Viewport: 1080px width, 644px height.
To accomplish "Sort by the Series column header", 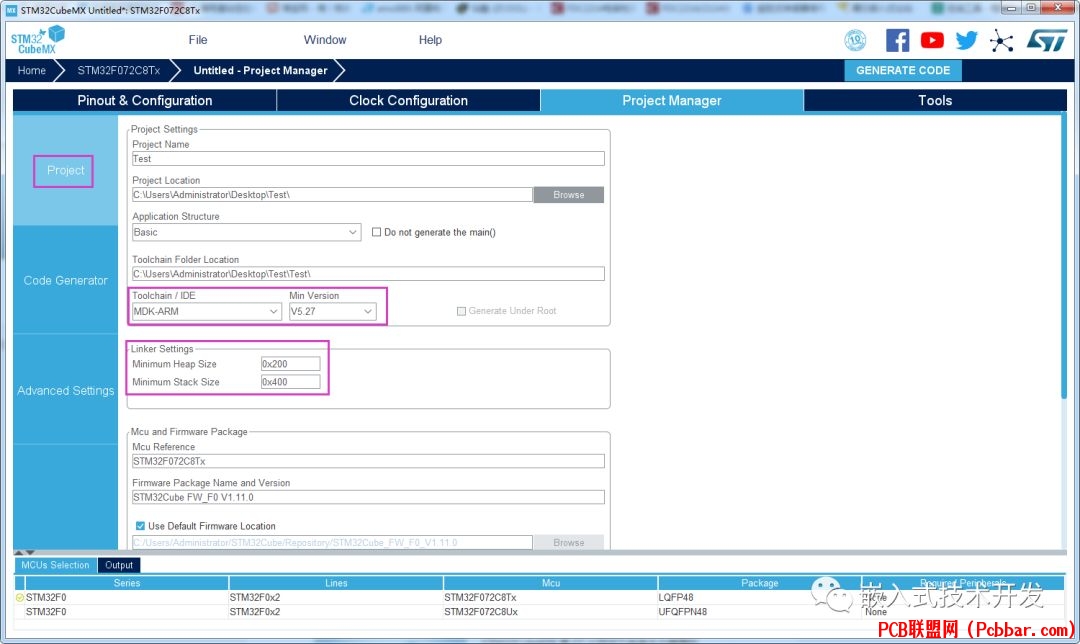I will click(127, 583).
